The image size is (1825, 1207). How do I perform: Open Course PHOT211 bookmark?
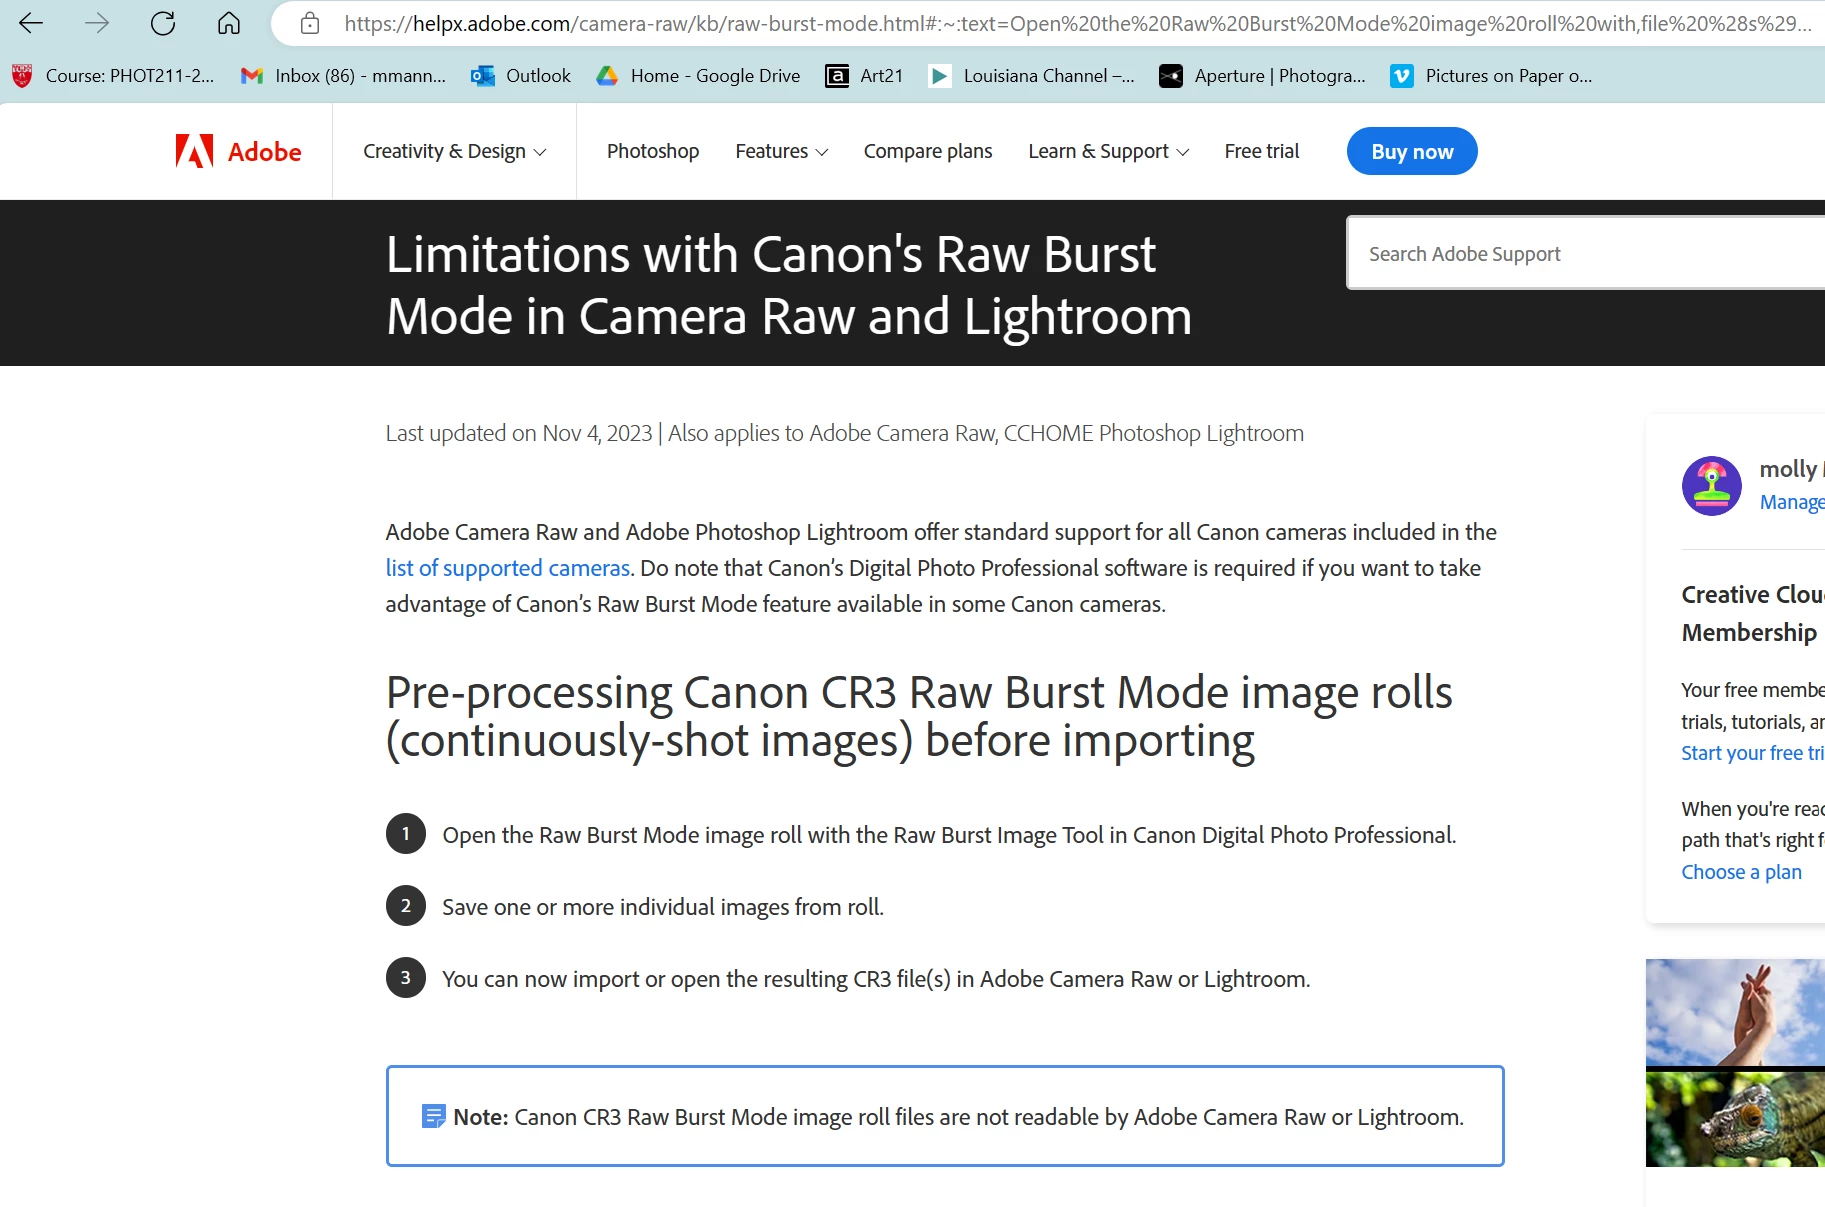(113, 76)
